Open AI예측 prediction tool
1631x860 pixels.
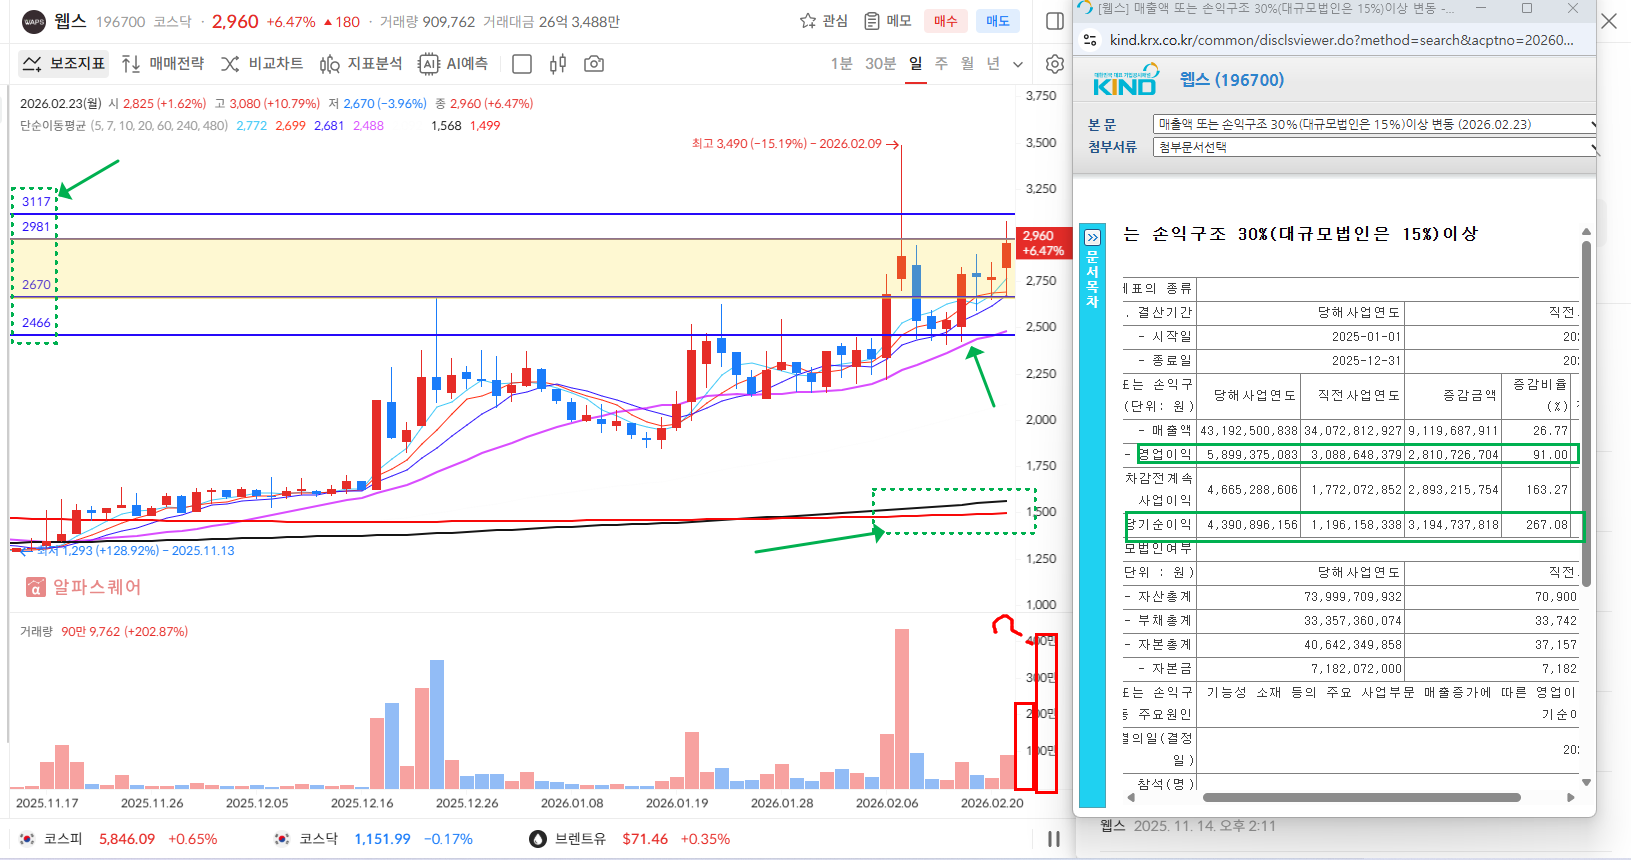454,64
